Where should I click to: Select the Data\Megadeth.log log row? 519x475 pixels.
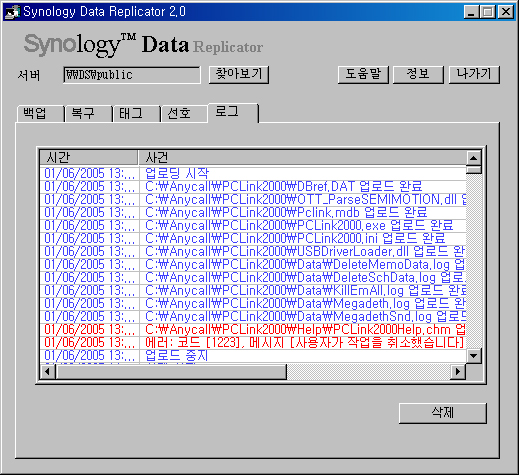tap(253, 303)
